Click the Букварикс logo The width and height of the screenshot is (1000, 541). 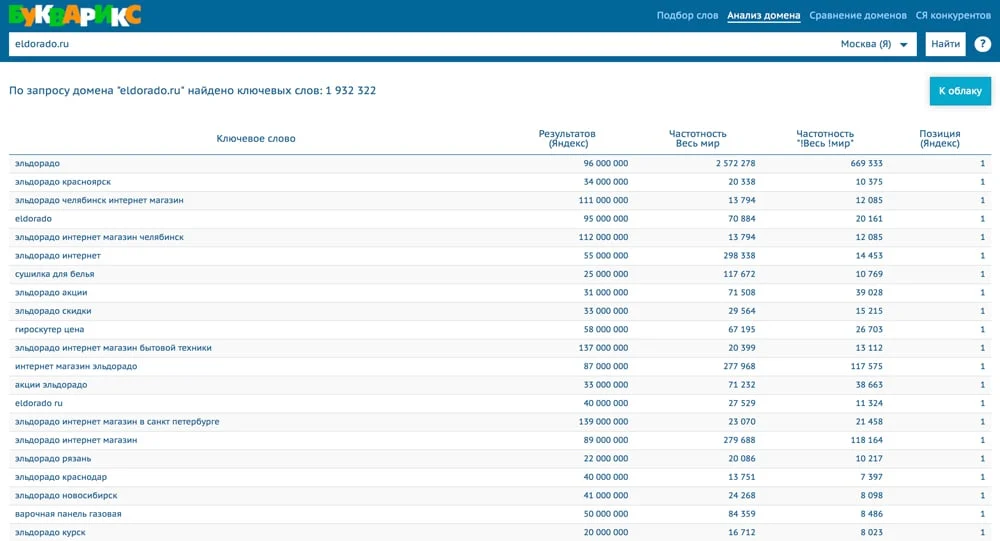[75, 15]
